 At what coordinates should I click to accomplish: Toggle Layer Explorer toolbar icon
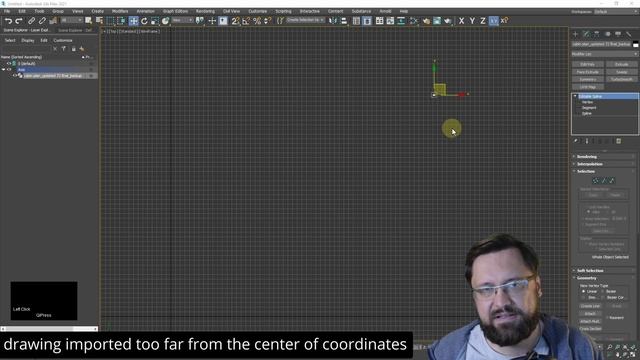tap(367, 20)
